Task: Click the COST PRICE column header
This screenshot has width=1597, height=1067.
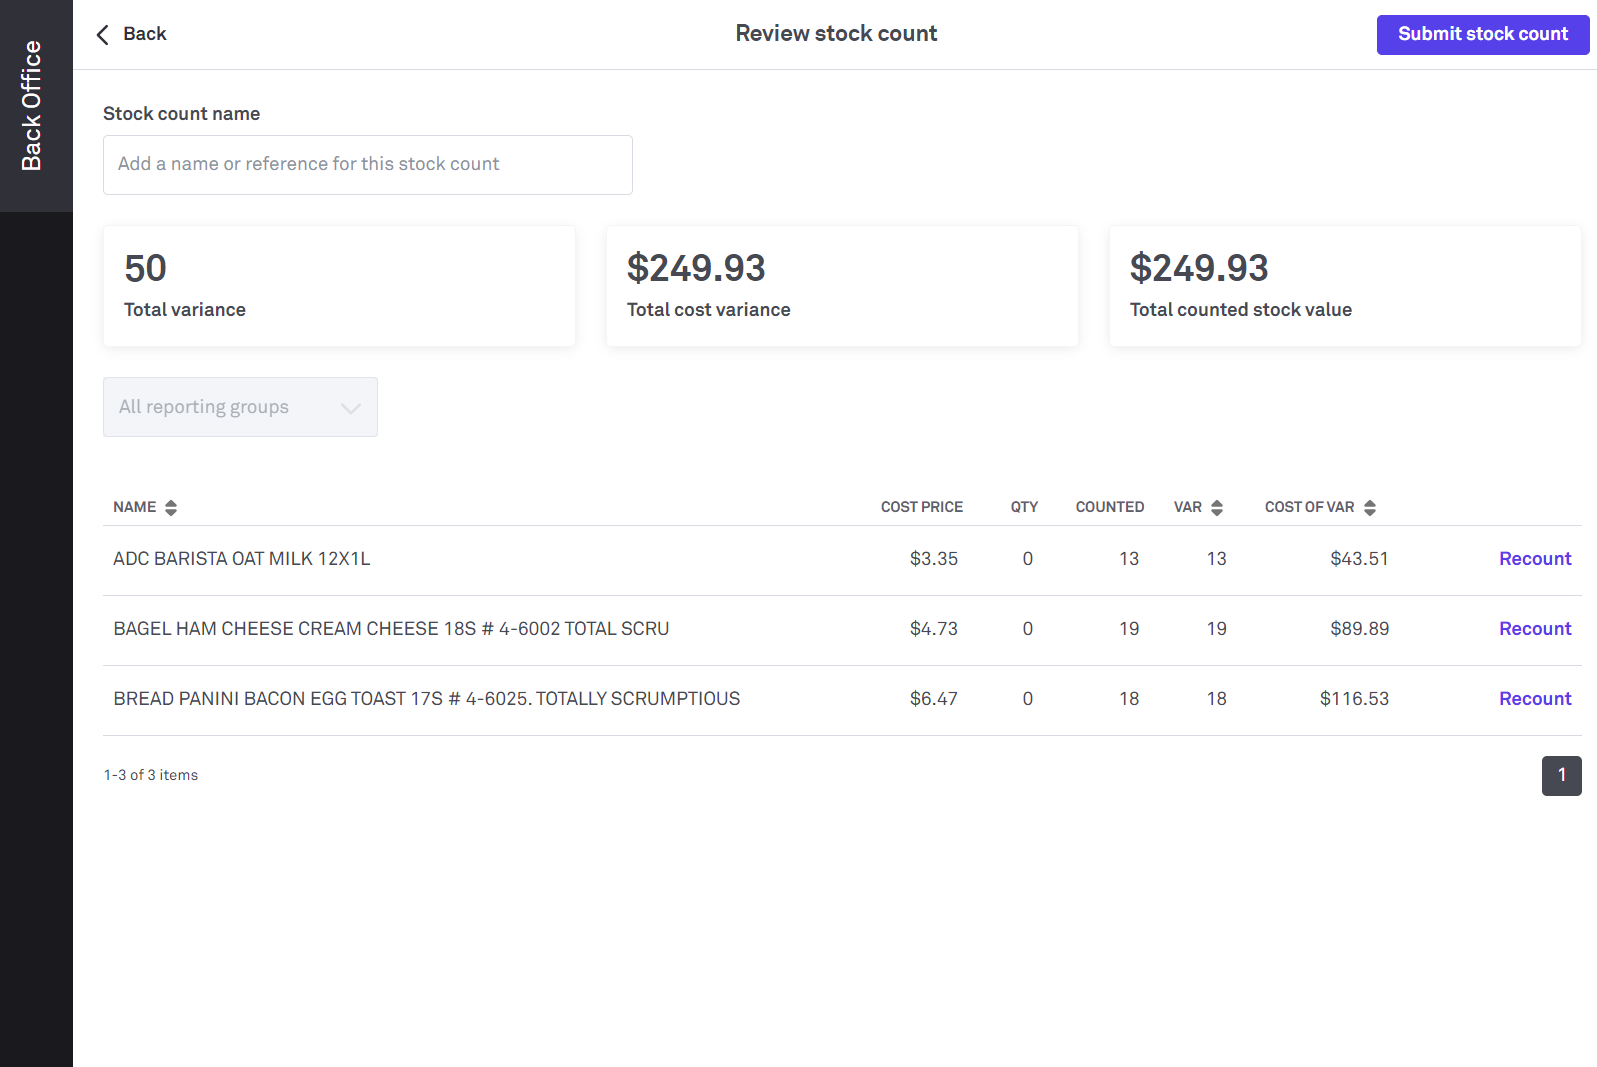Action: tap(921, 507)
